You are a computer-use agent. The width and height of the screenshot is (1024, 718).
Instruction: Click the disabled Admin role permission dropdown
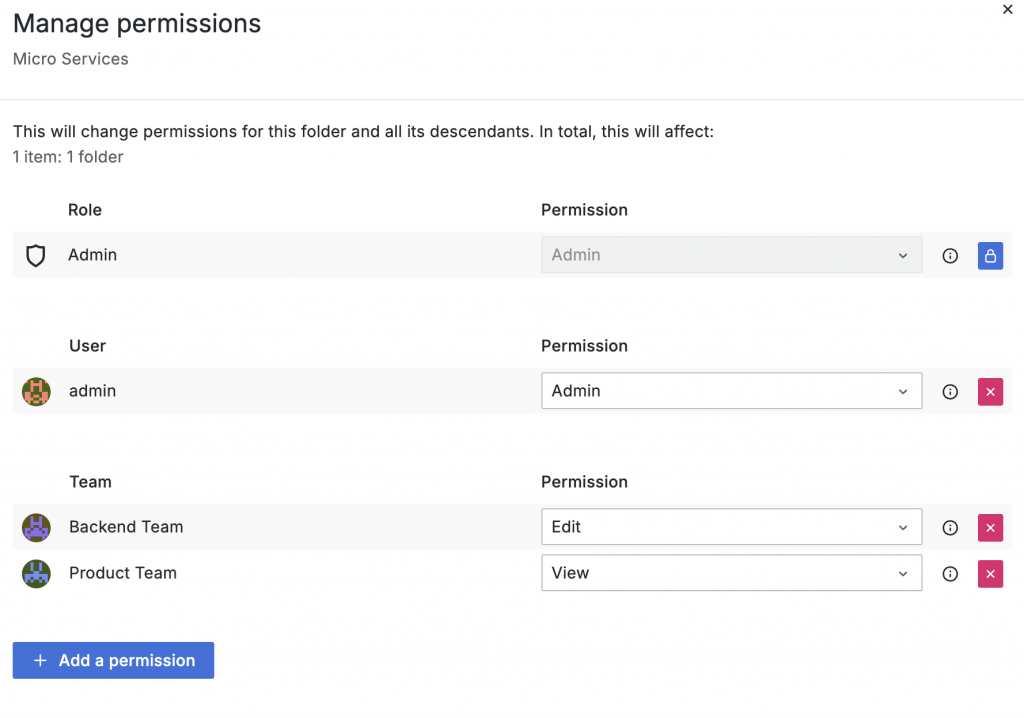coord(731,255)
